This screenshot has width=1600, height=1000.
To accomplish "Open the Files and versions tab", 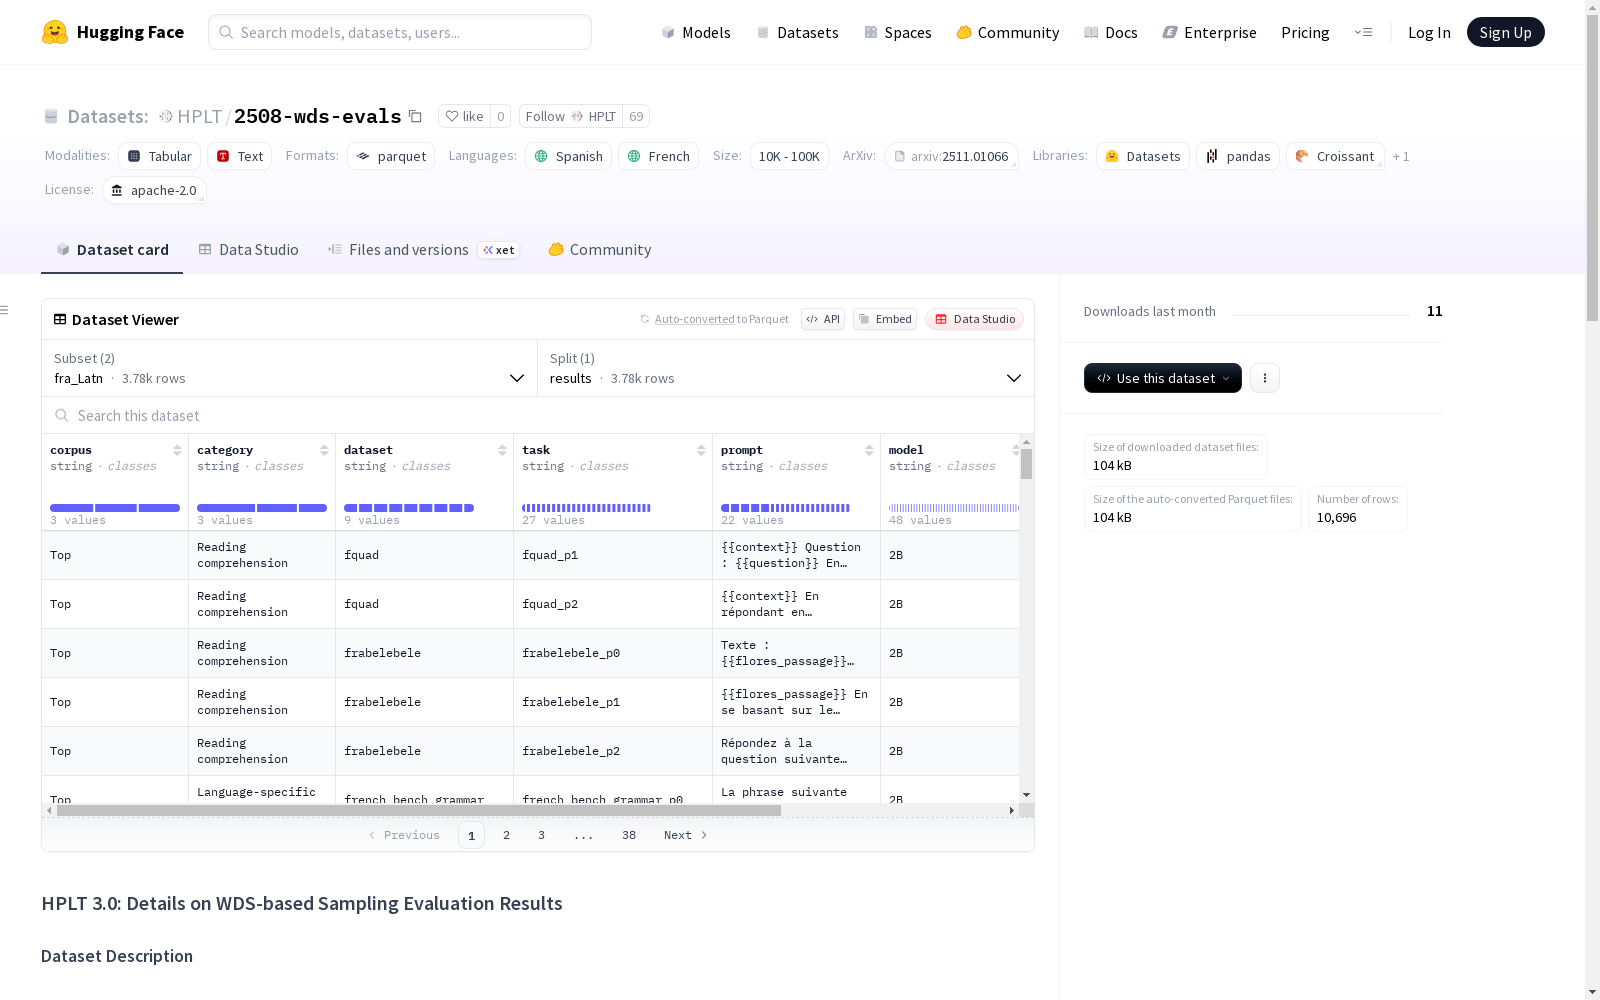I will click(x=423, y=250).
